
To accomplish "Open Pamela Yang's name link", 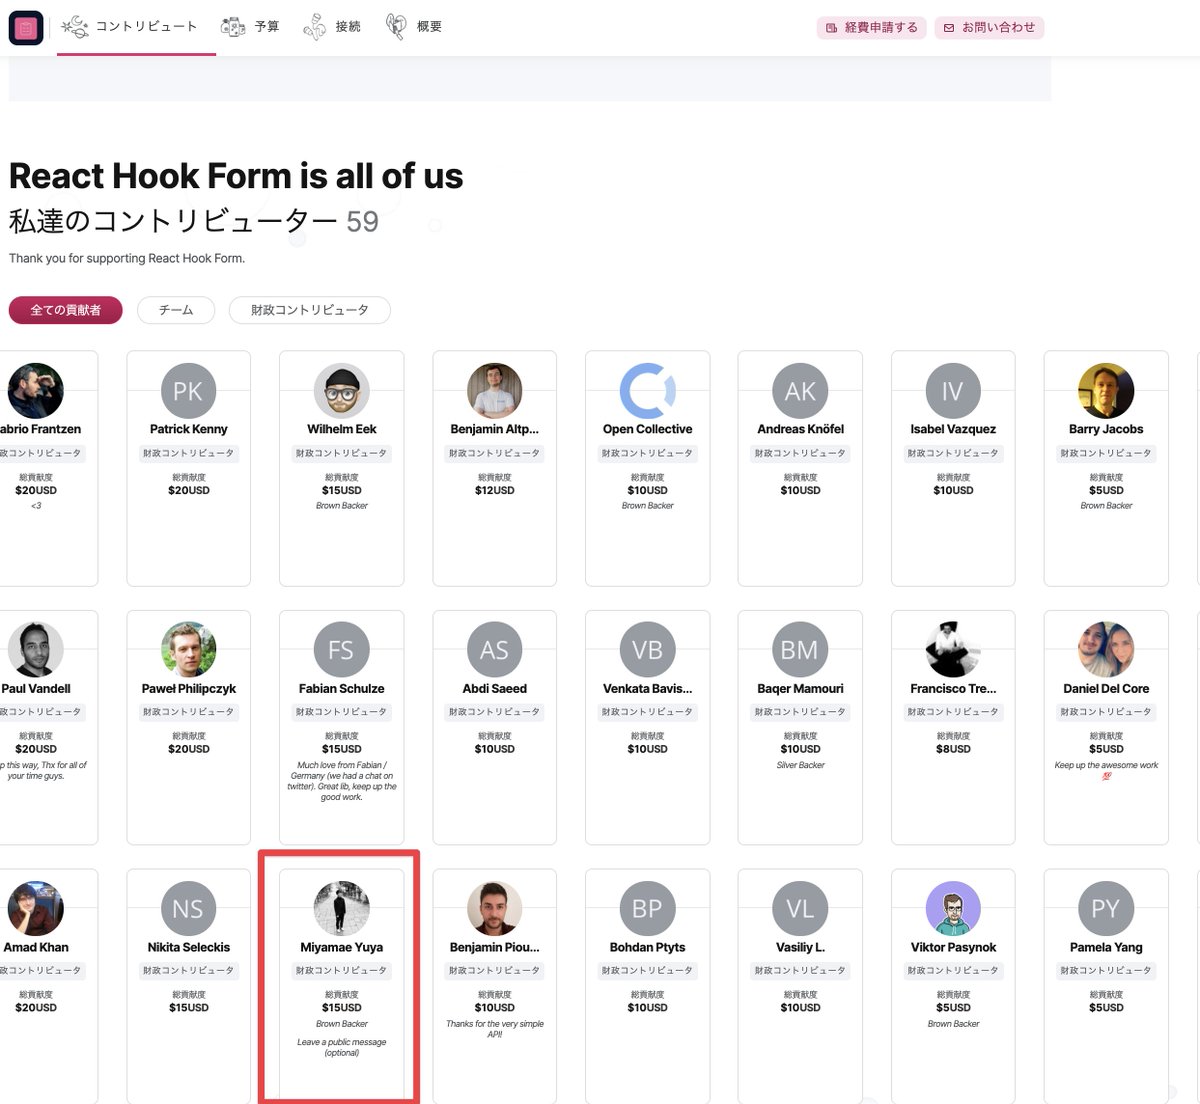I will pos(1106,947).
